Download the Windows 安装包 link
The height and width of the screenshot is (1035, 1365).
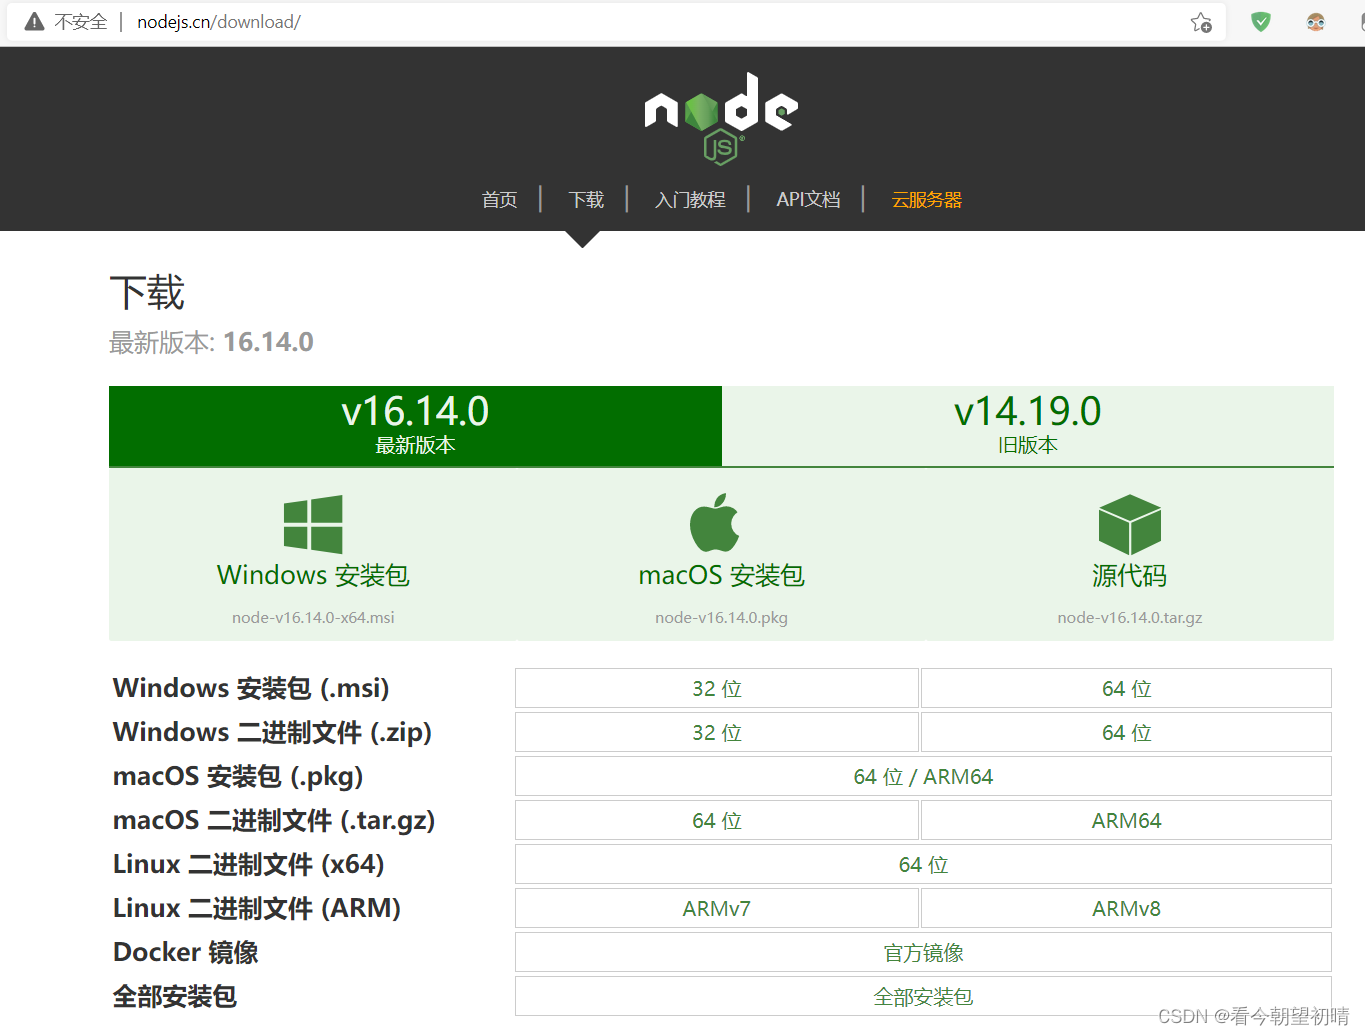coord(313,576)
